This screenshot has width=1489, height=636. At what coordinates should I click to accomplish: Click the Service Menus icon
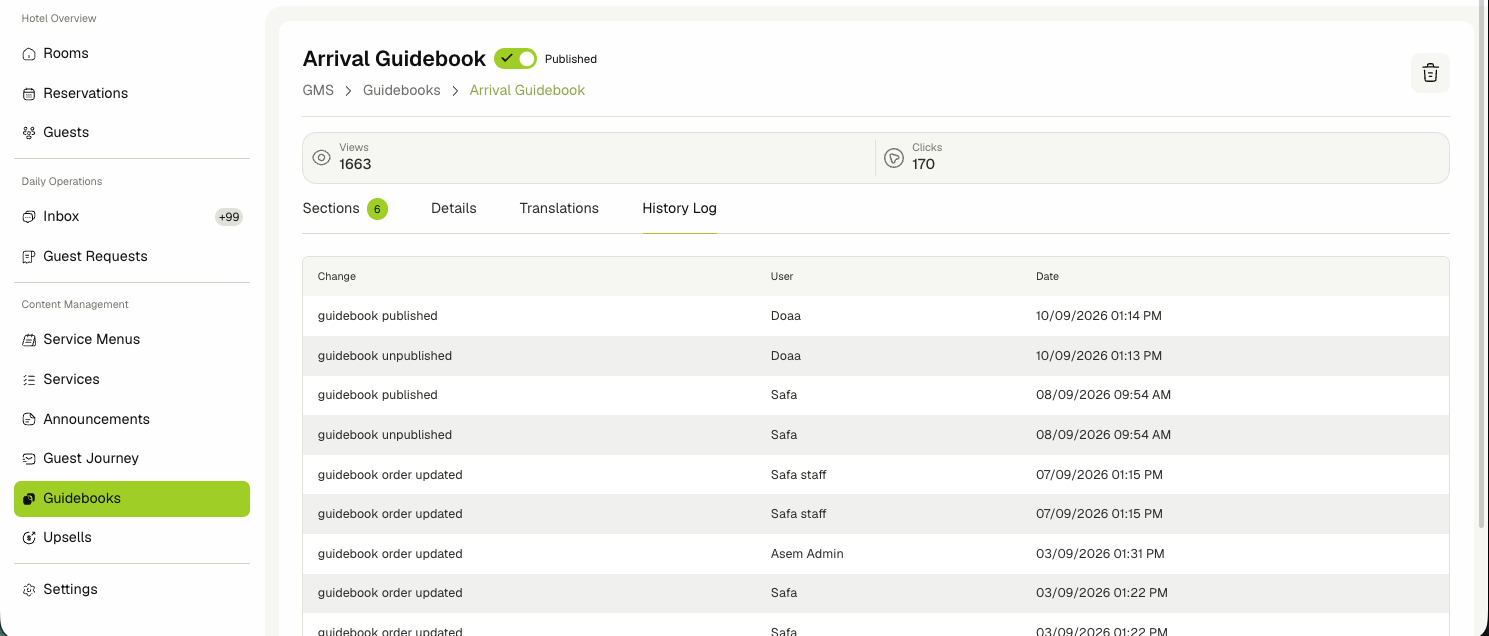pyautogui.click(x=29, y=340)
